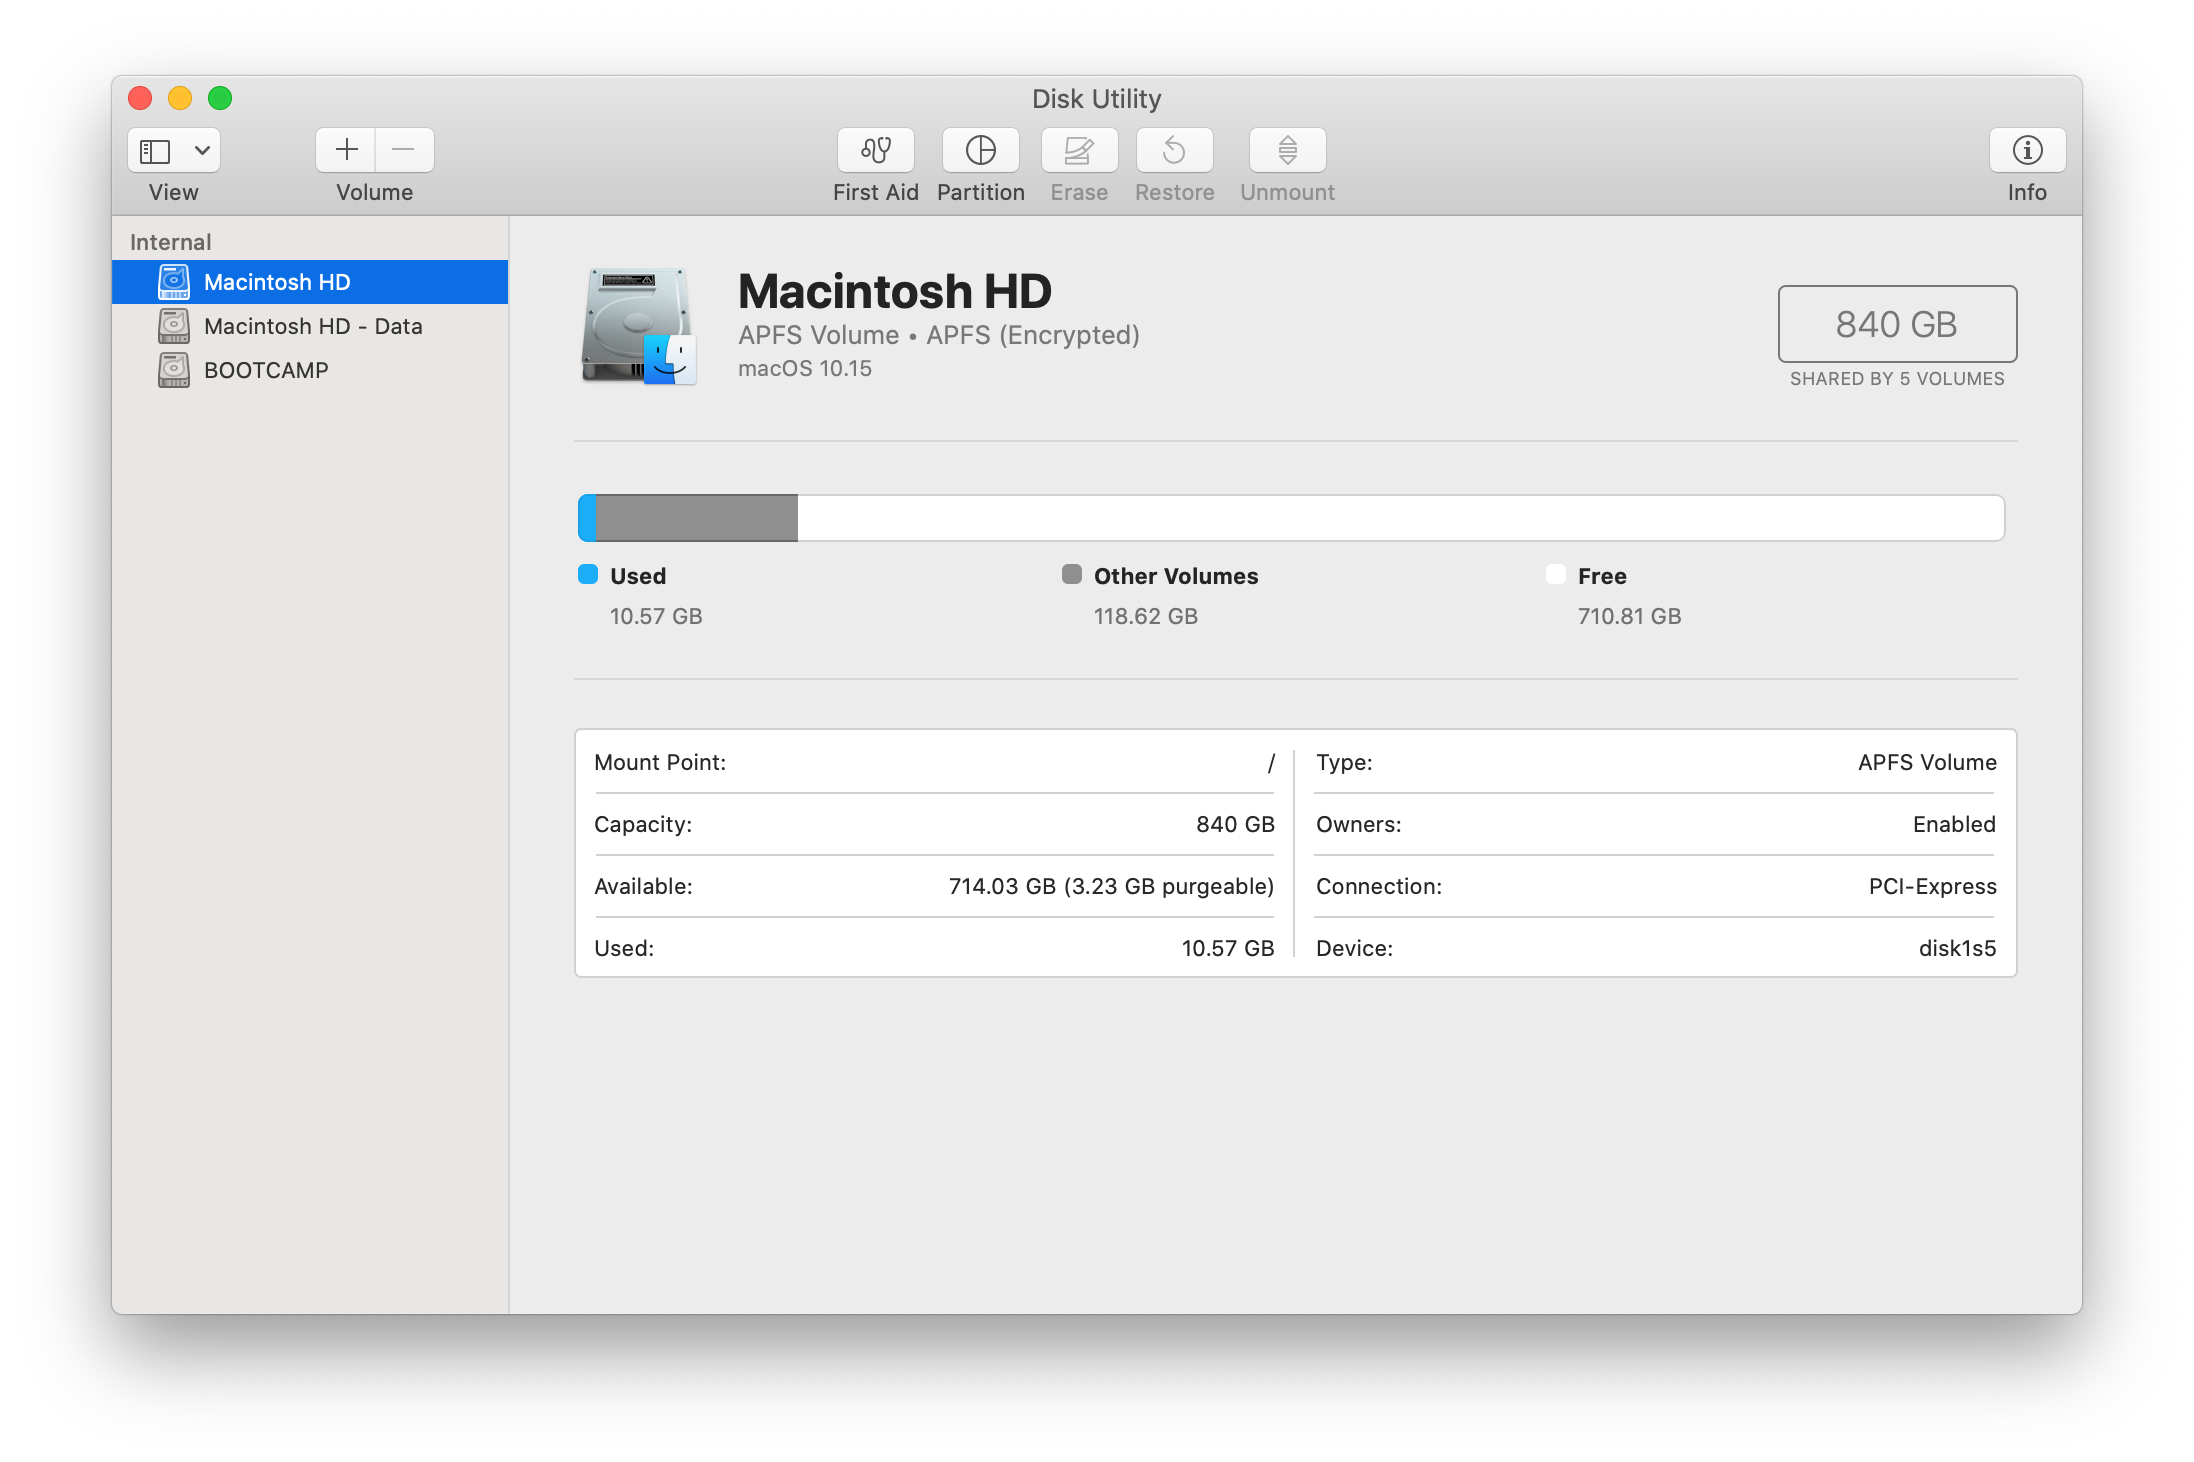Toggle sidebar with View icon
The height and width of the screenshot is (1462, 2194).
click(155, 151)
